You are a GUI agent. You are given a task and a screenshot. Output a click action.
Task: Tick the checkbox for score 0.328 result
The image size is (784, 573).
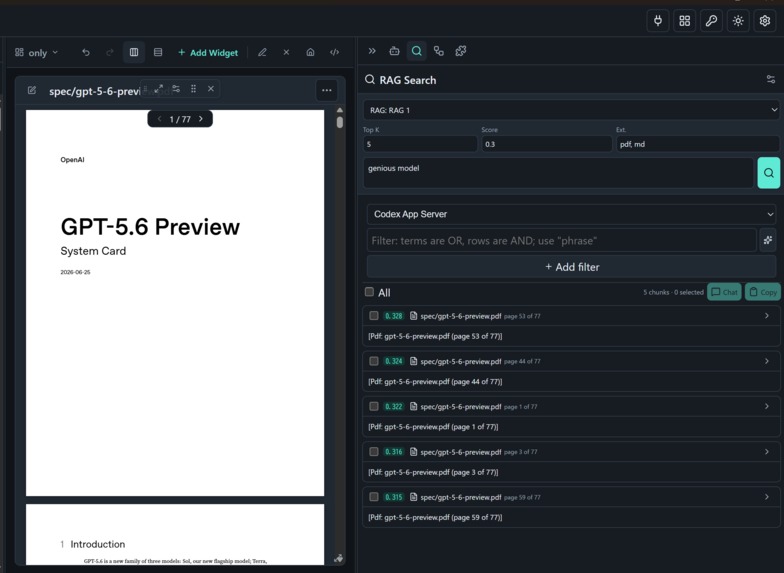point(374,316)
